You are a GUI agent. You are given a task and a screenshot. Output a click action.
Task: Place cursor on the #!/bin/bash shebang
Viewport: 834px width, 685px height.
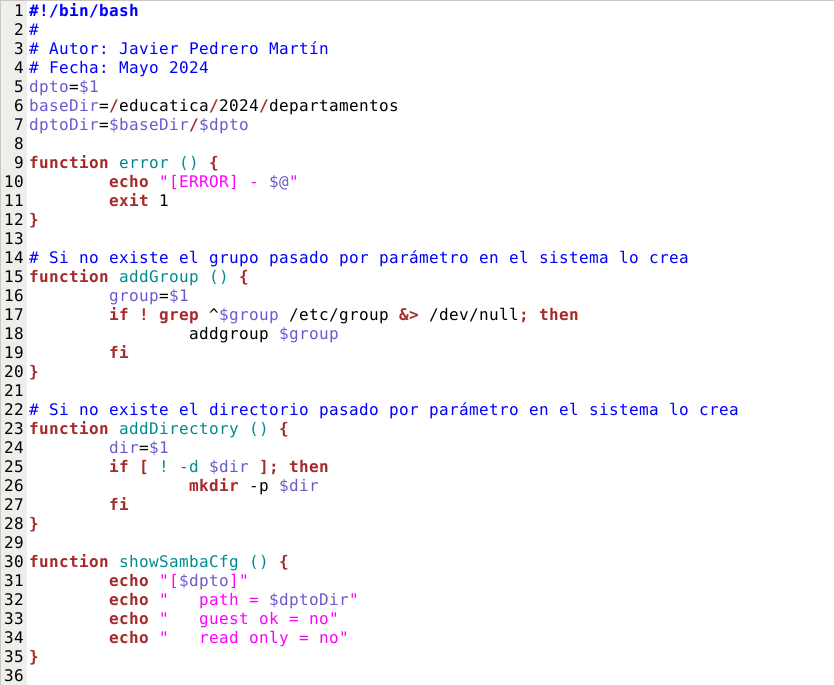pyautogui.click(x=84, y=11)
